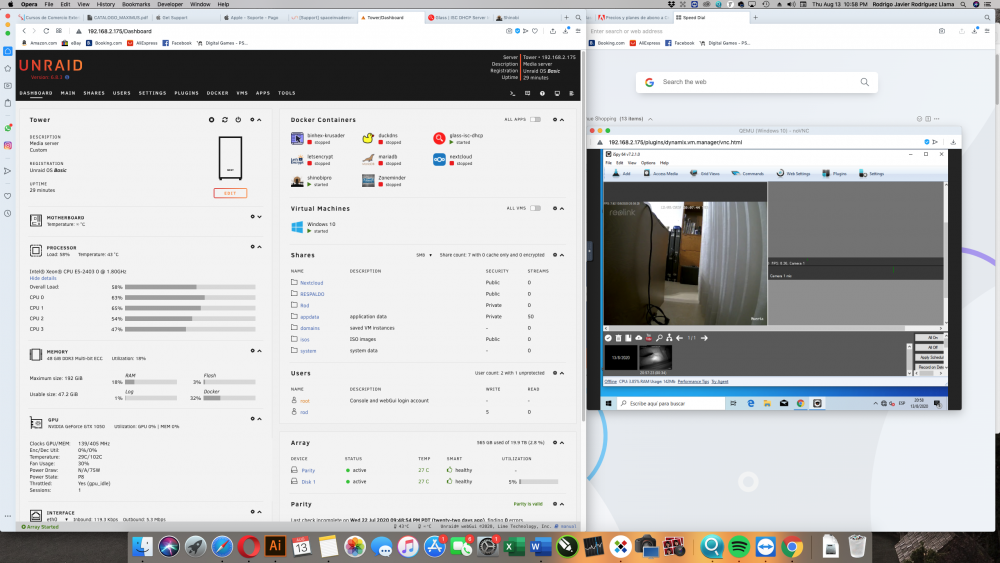The image size is (1000, 563).
Task: Click the glass-isc-dhcp container icon
Action: 439,138
